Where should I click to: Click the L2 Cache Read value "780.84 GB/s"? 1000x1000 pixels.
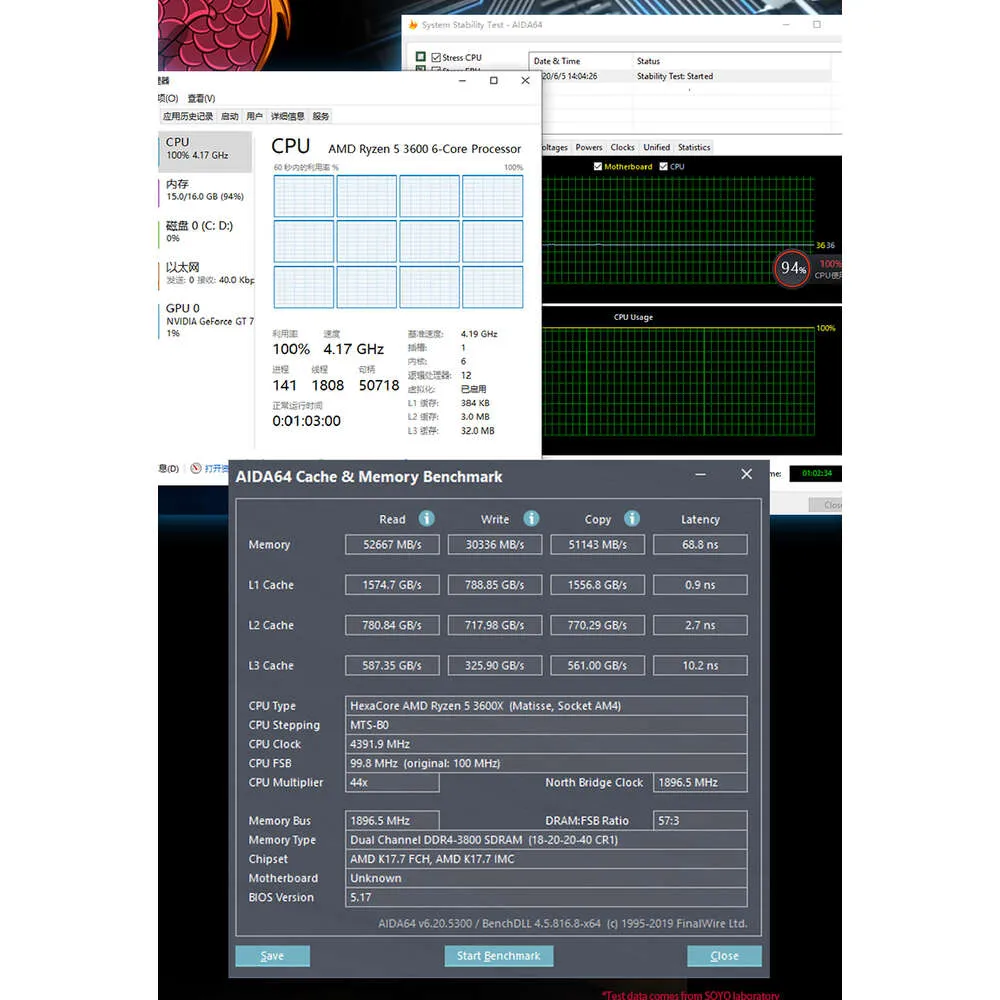click(392, 625)
